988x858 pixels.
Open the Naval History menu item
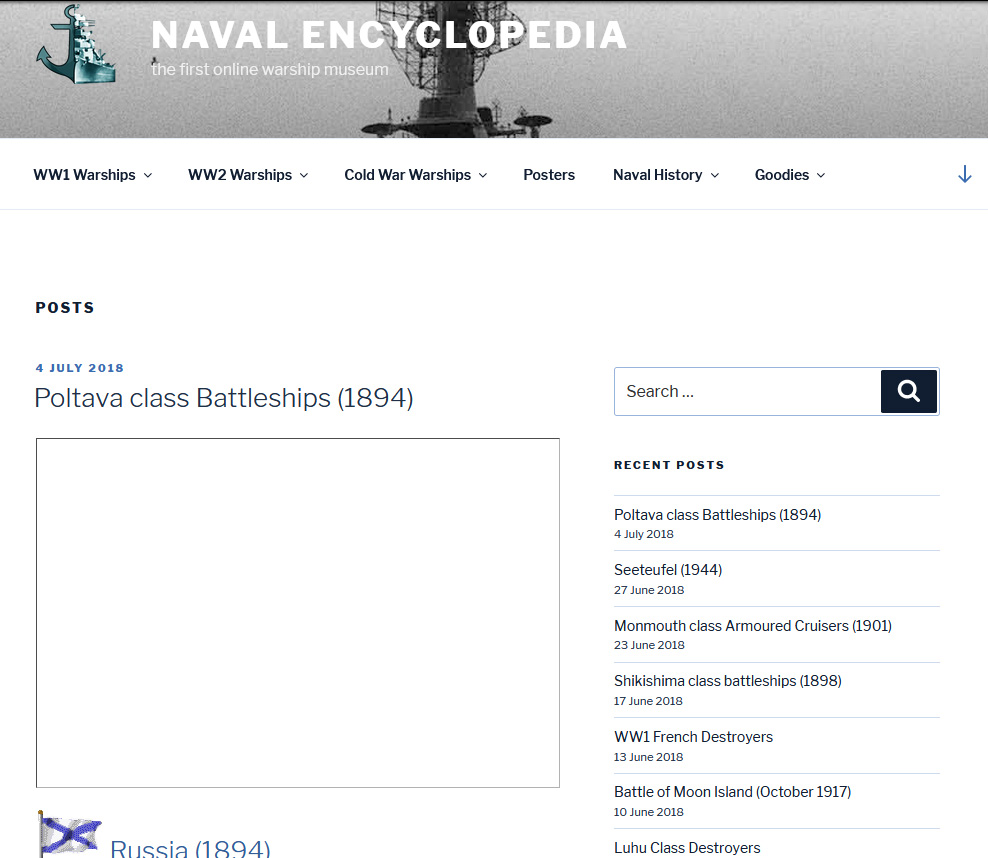[x=658, y=174]
